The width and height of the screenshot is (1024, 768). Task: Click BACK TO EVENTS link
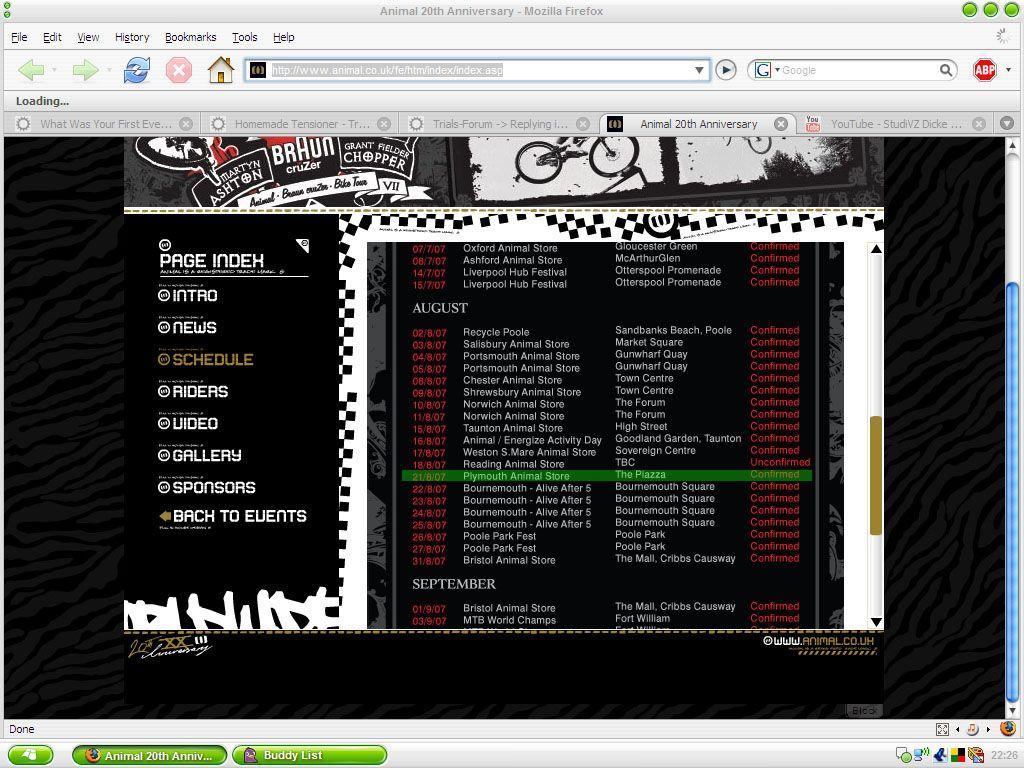[x=232, y=516]
